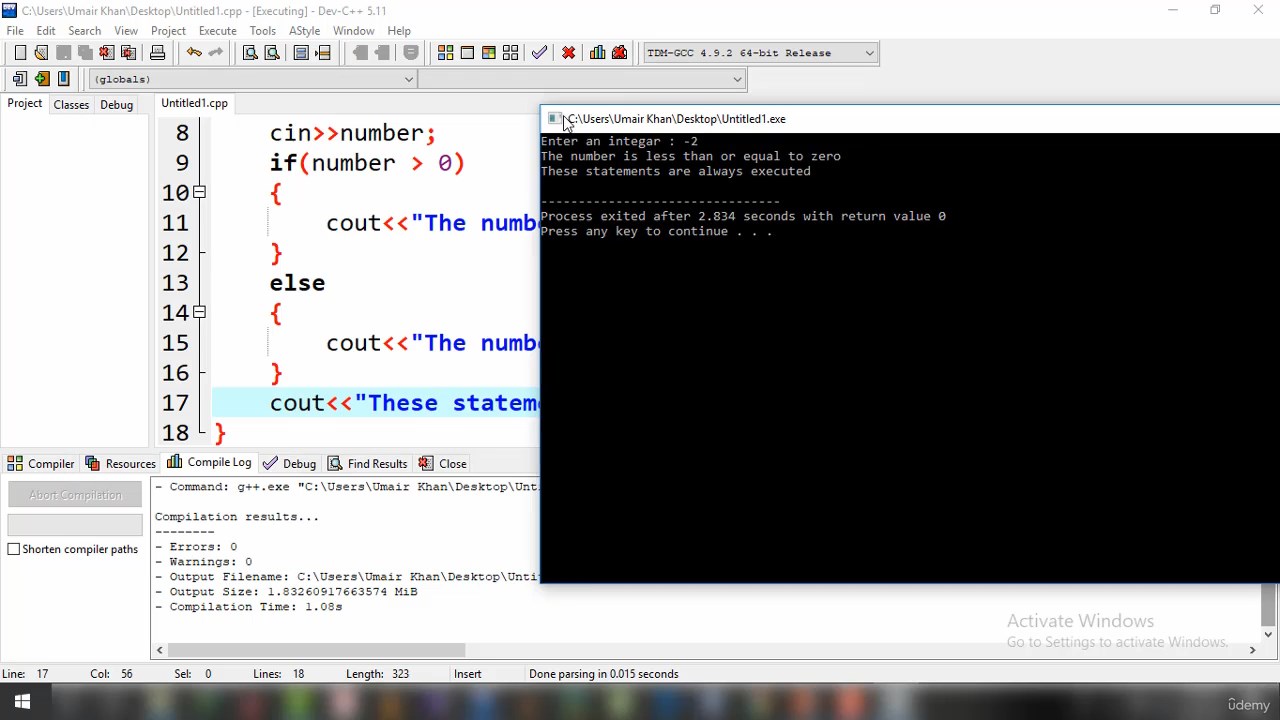Run the program toolbar icon
The image size is (1280, 720).
[467, 53]
